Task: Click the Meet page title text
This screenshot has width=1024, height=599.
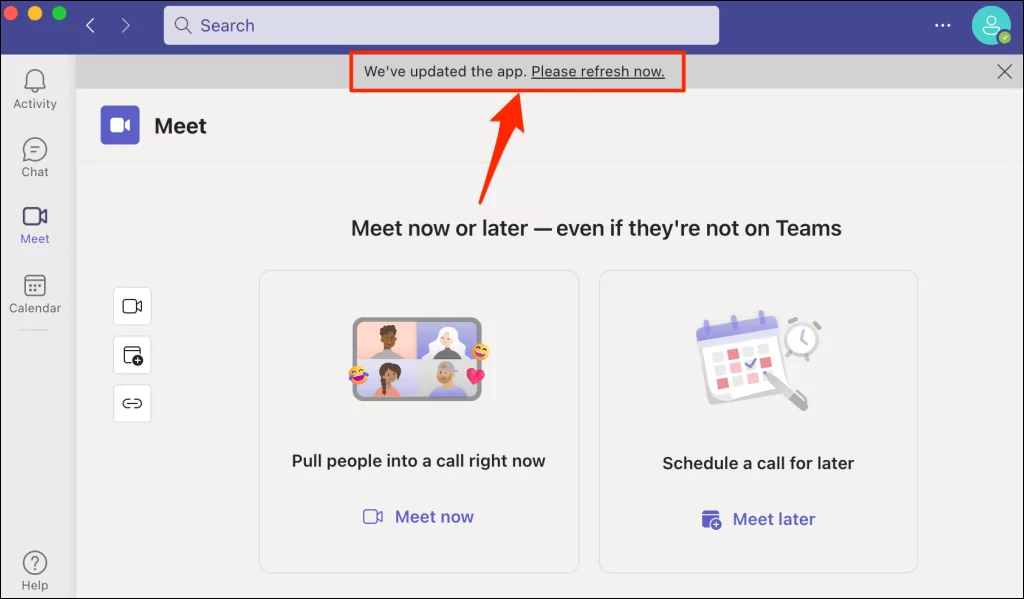Action: click(x=180, y=125)
